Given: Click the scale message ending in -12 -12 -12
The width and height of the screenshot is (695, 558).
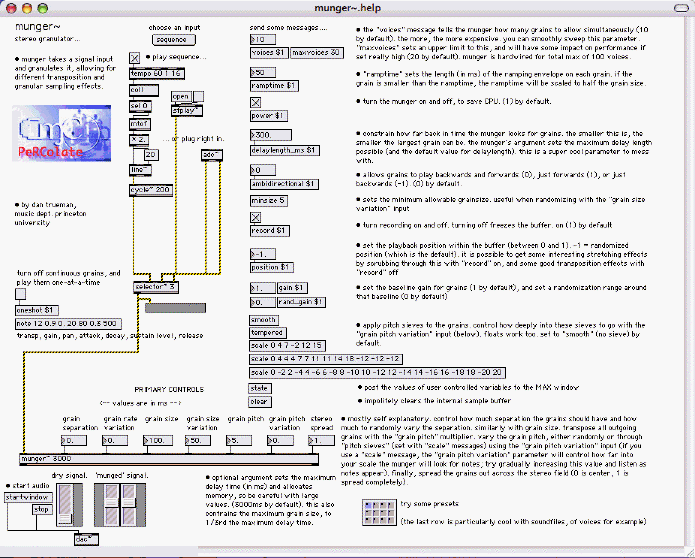Looking at the screenshot, I should (326, 359).
